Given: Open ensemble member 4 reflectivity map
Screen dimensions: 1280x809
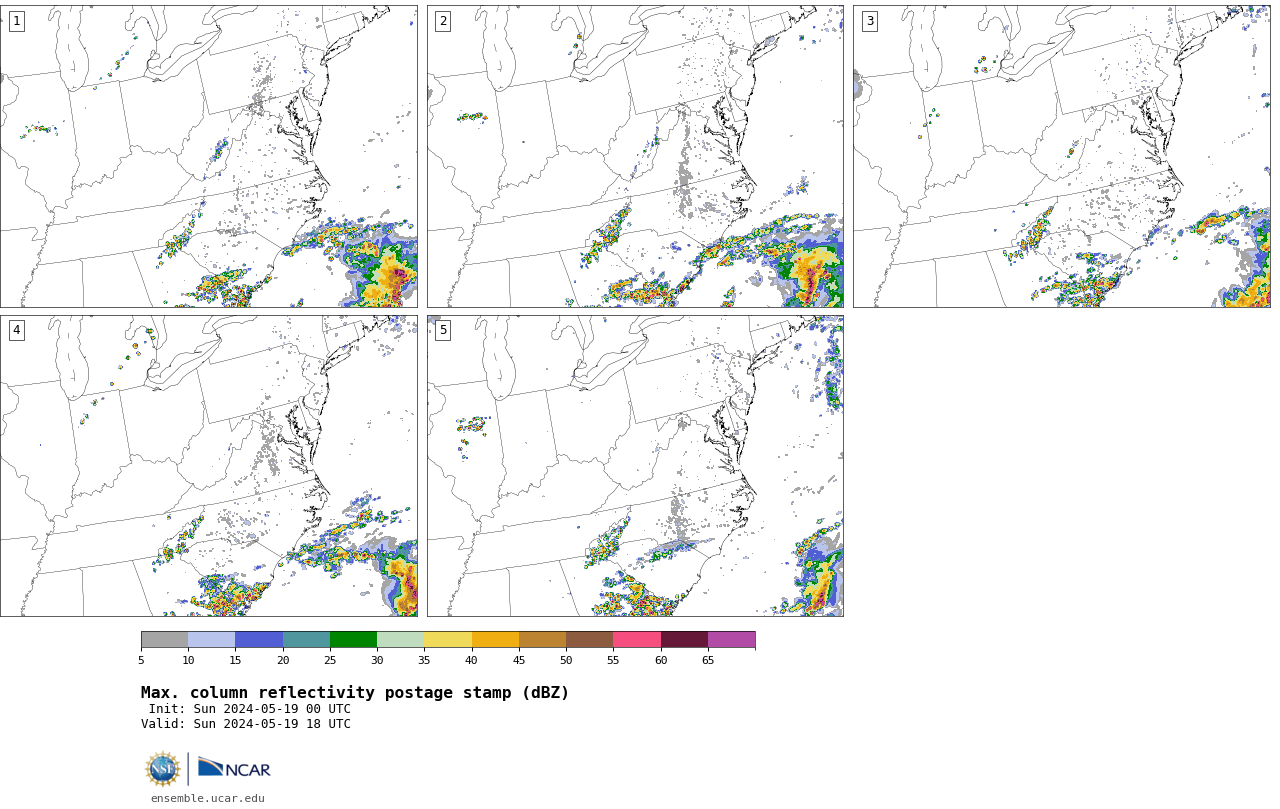Looking at the screenshot, I should click(x=209, y=466).
